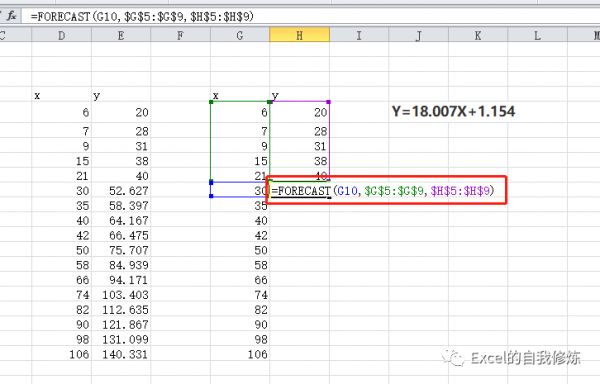Select column L header
The image size is (600, 384).
coord(537,35)
